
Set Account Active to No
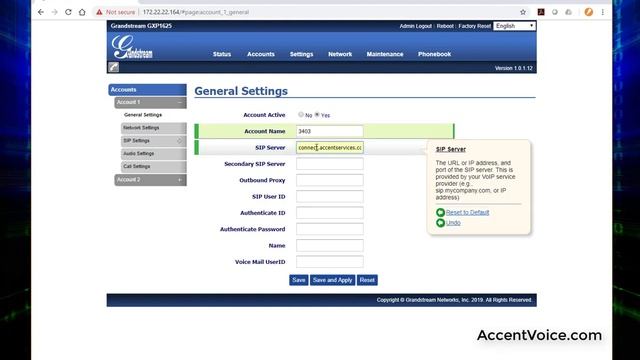[x=301, y=115]
